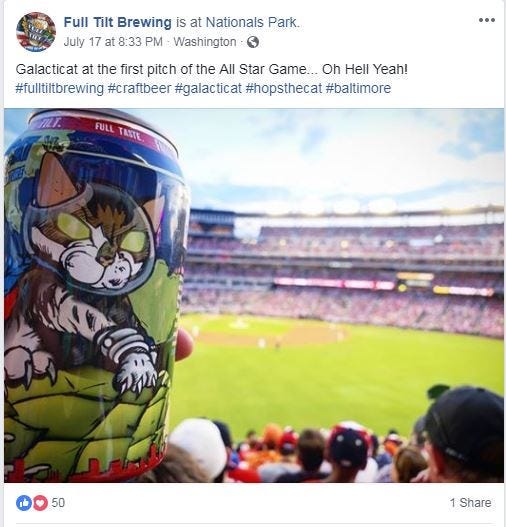
Task: Click the globe public-audience icon
Action: point(253,42)
